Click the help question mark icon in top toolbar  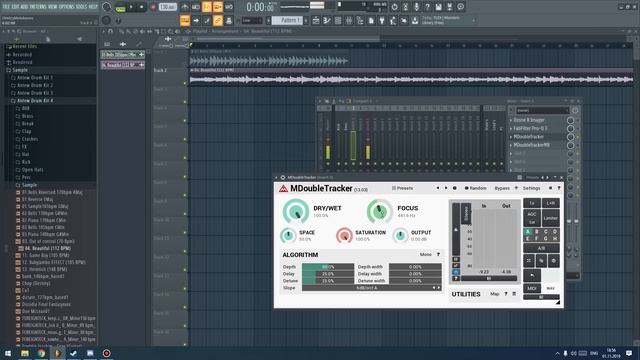[427, 7]
